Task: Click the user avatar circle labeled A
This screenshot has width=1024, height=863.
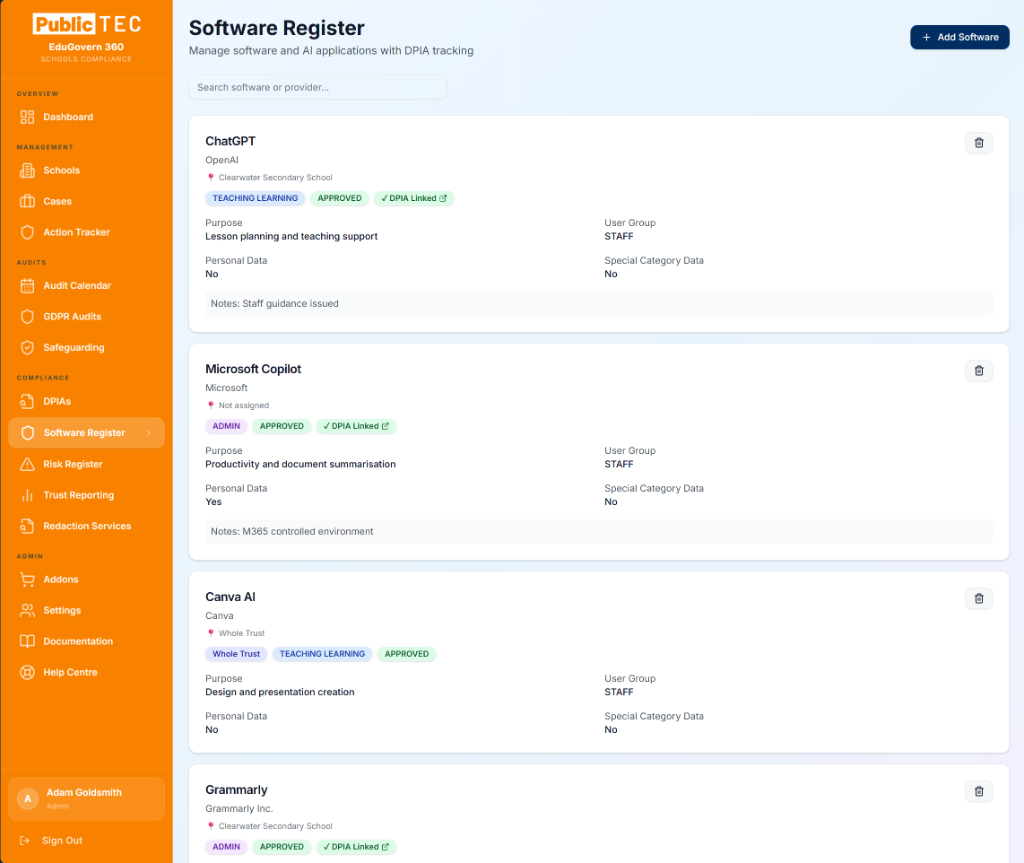Action: pyautogui.click(x=27, y=798)
